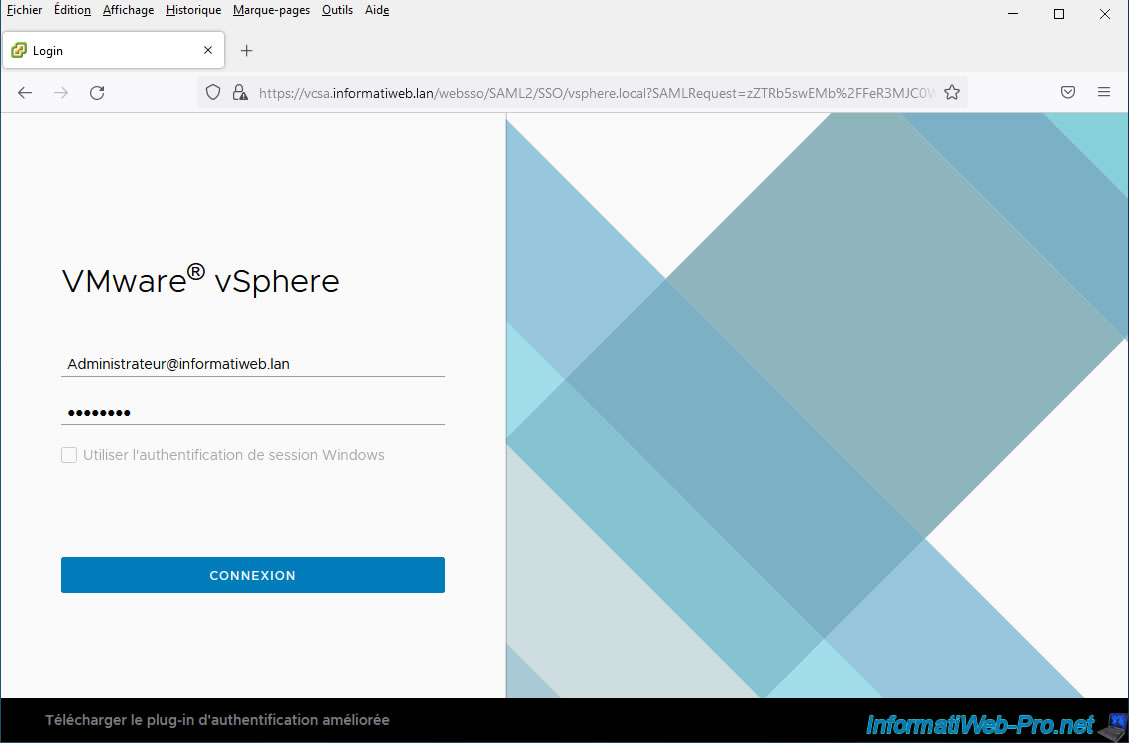Open the Affichage menu
This screenshot has height=743, width=1129.
[128, 10]
